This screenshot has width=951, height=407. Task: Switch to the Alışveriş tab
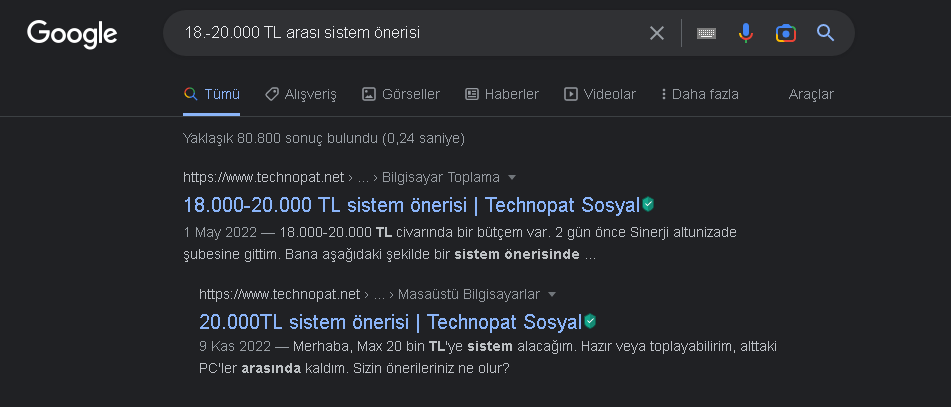click(x=300, y=94)
